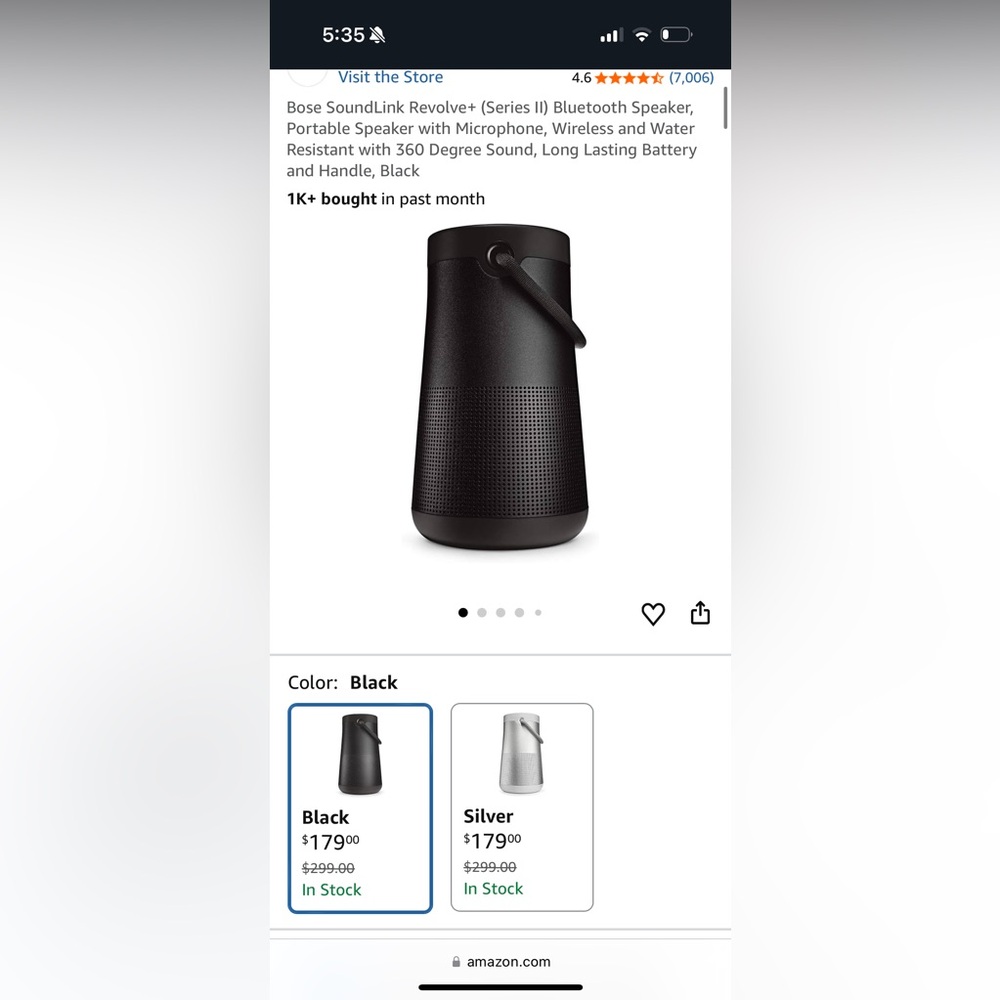Tap the home indicator bar
The width and height of the screenshot is (1000, 1000).
501,987
